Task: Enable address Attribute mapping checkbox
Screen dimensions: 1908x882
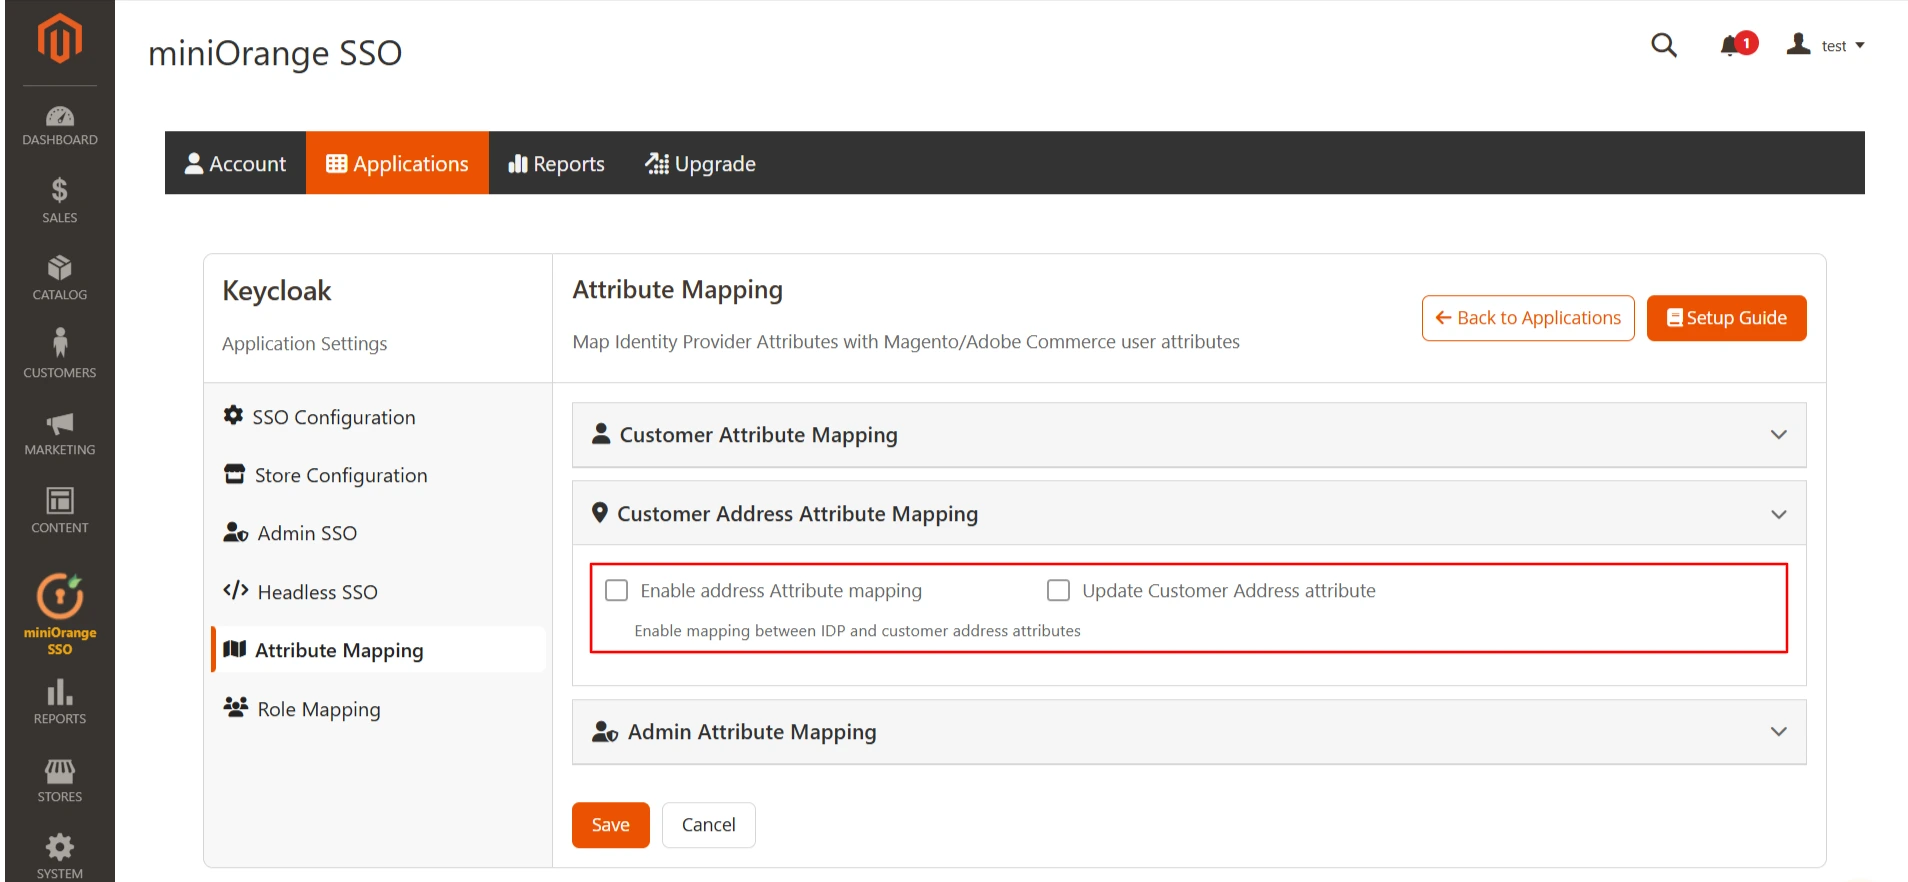Action: tap(617, 590)
